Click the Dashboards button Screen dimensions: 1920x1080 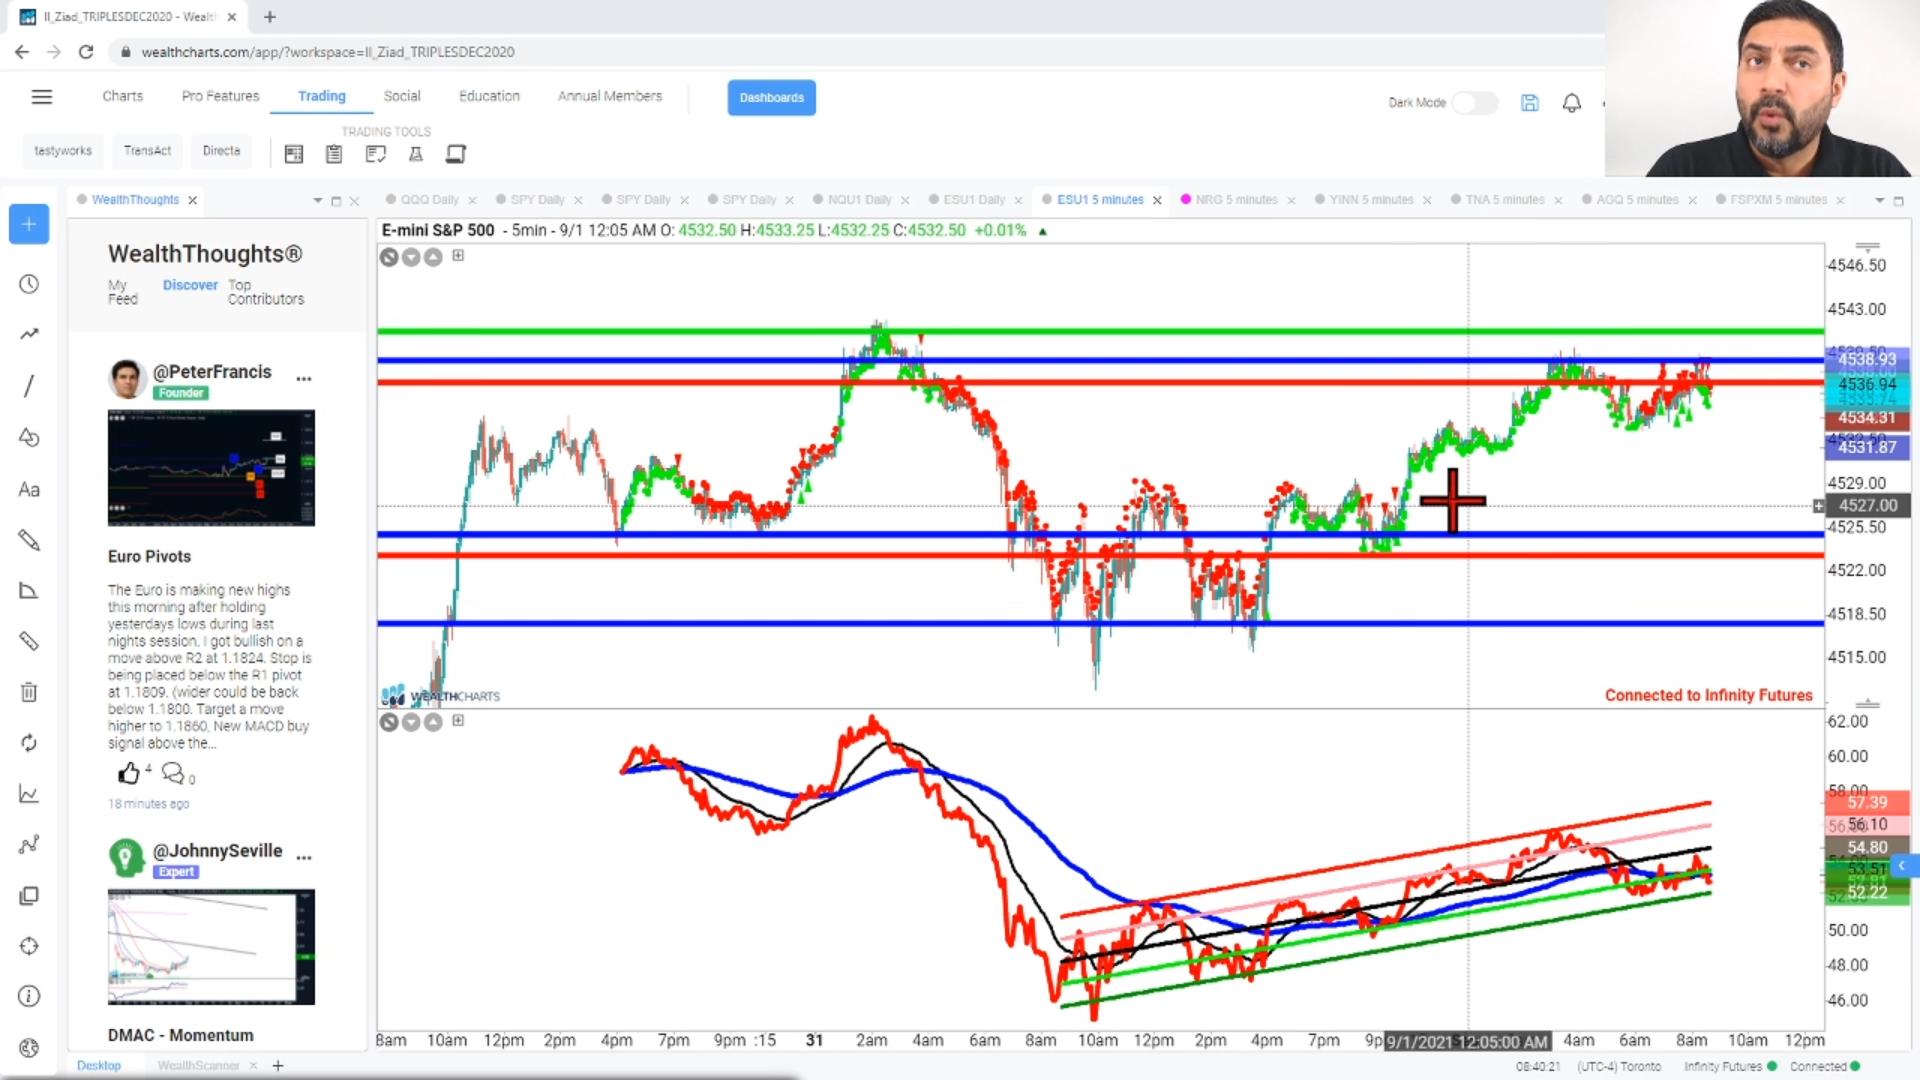[771, 97]
